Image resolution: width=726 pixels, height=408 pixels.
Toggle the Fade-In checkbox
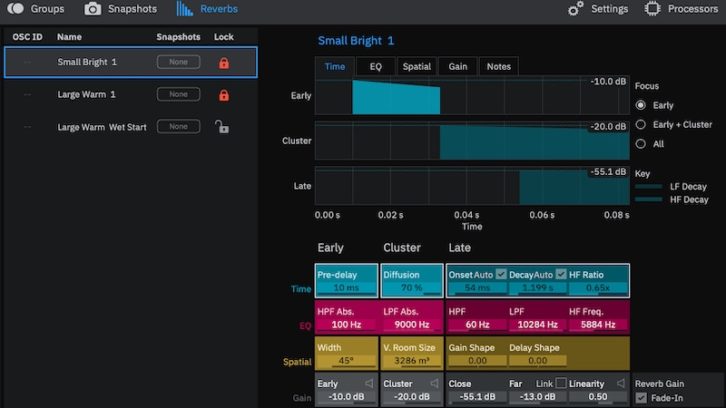[x=641, y=398]
